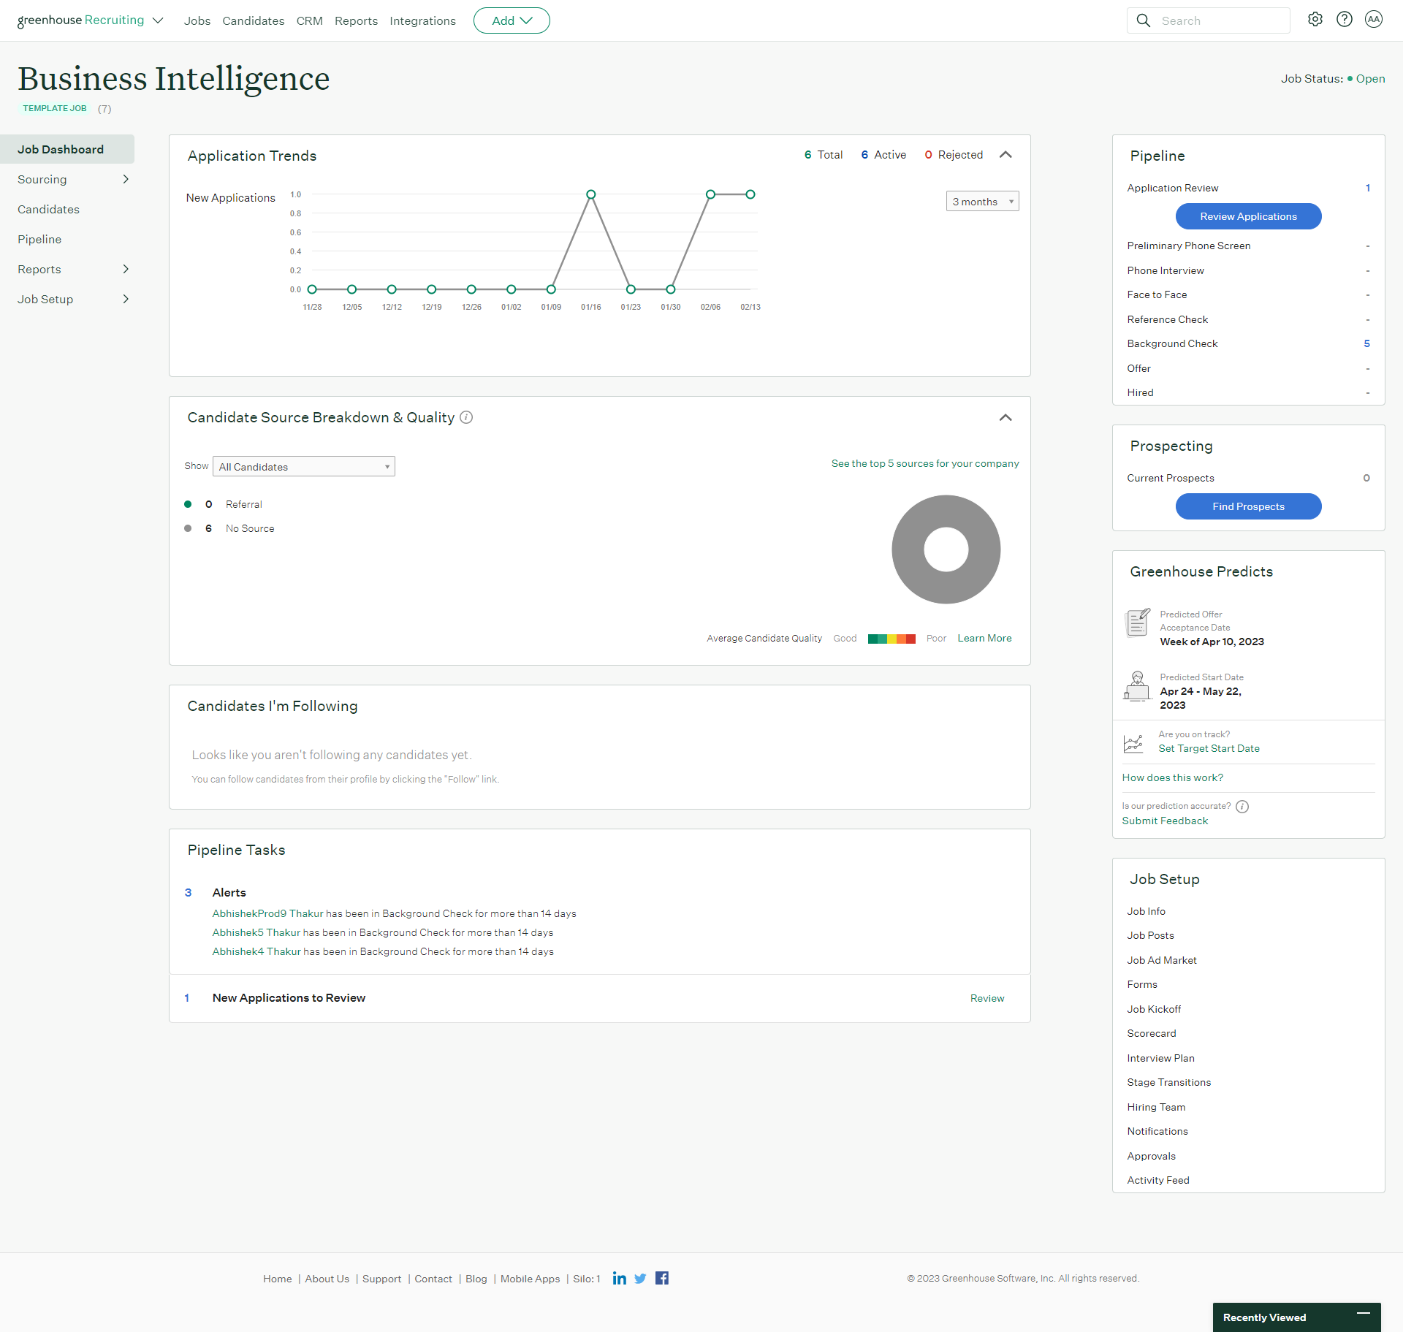This screenshot has height=1332, width=1403.
Task: Click the info icon beside Candidate Source Breakdown
Action: point(466,417)
